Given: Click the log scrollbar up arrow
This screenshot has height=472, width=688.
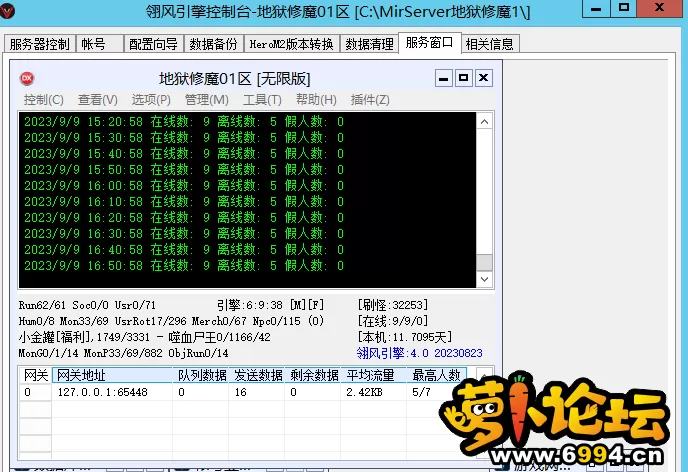Looking at the screenshot, I should tap(484, 122).
